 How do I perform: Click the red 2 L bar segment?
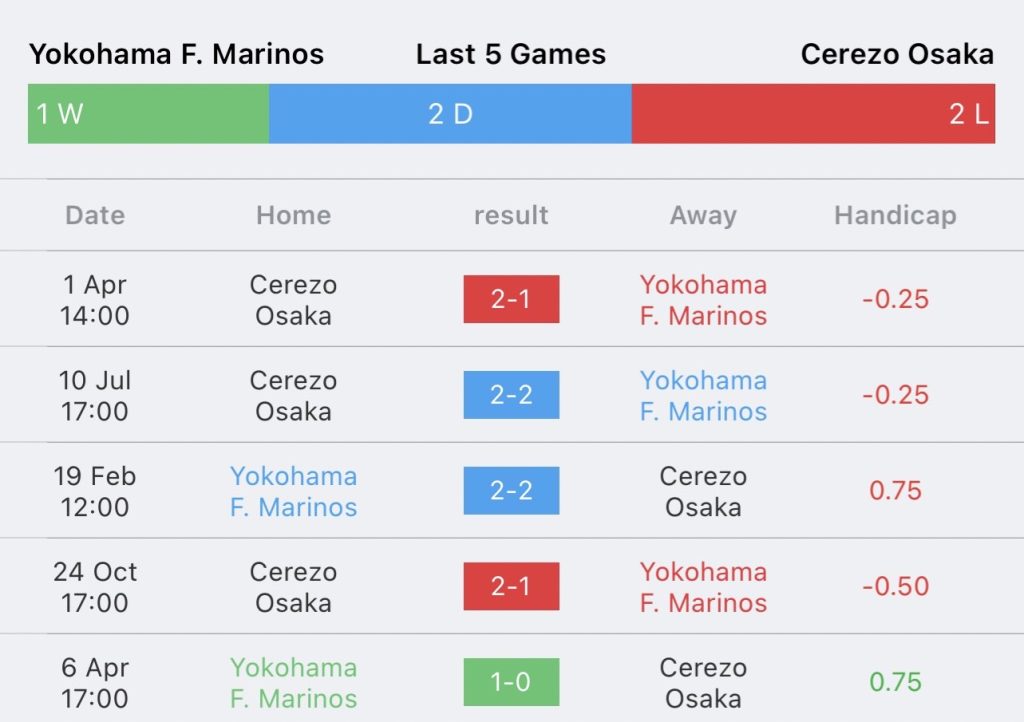coord(813,114)
